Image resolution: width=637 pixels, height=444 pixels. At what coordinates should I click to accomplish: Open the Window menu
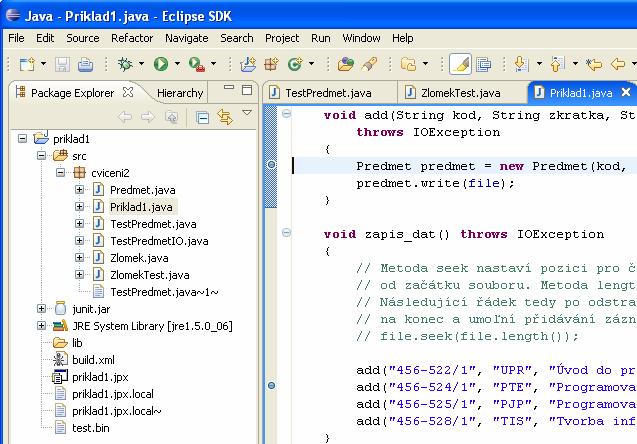point(361,38)
